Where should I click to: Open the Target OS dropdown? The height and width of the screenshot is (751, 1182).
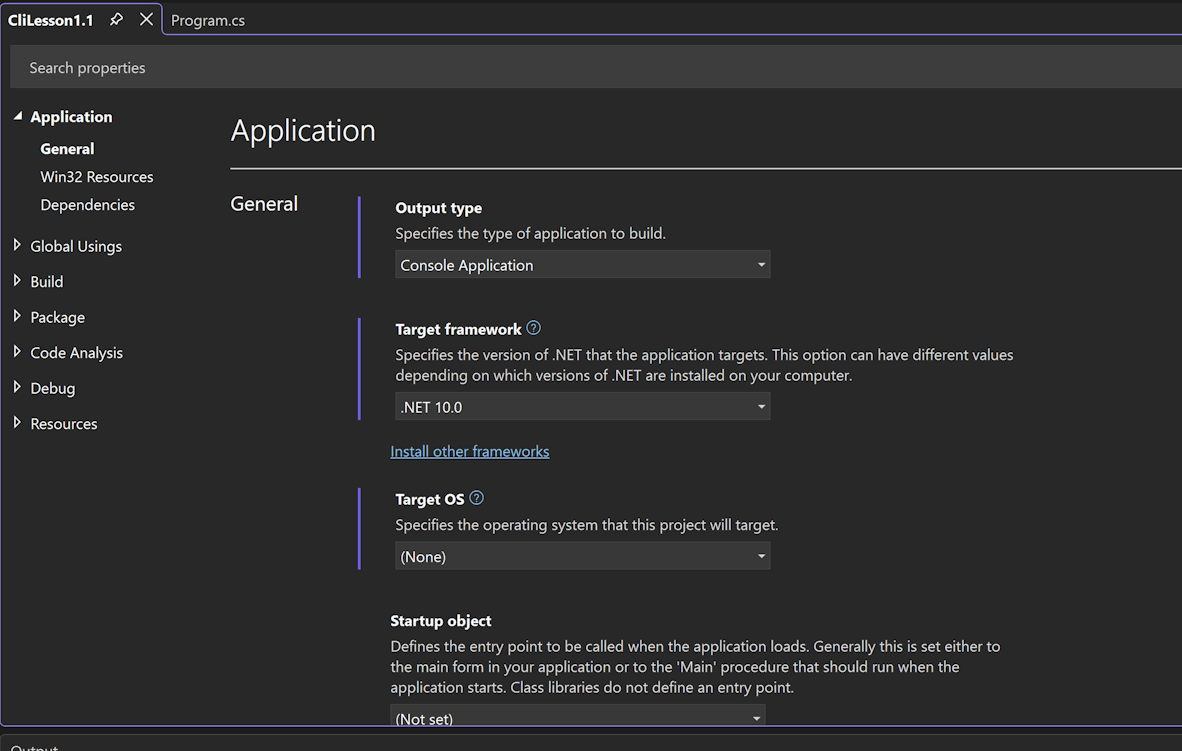click(x=582, y=557)
